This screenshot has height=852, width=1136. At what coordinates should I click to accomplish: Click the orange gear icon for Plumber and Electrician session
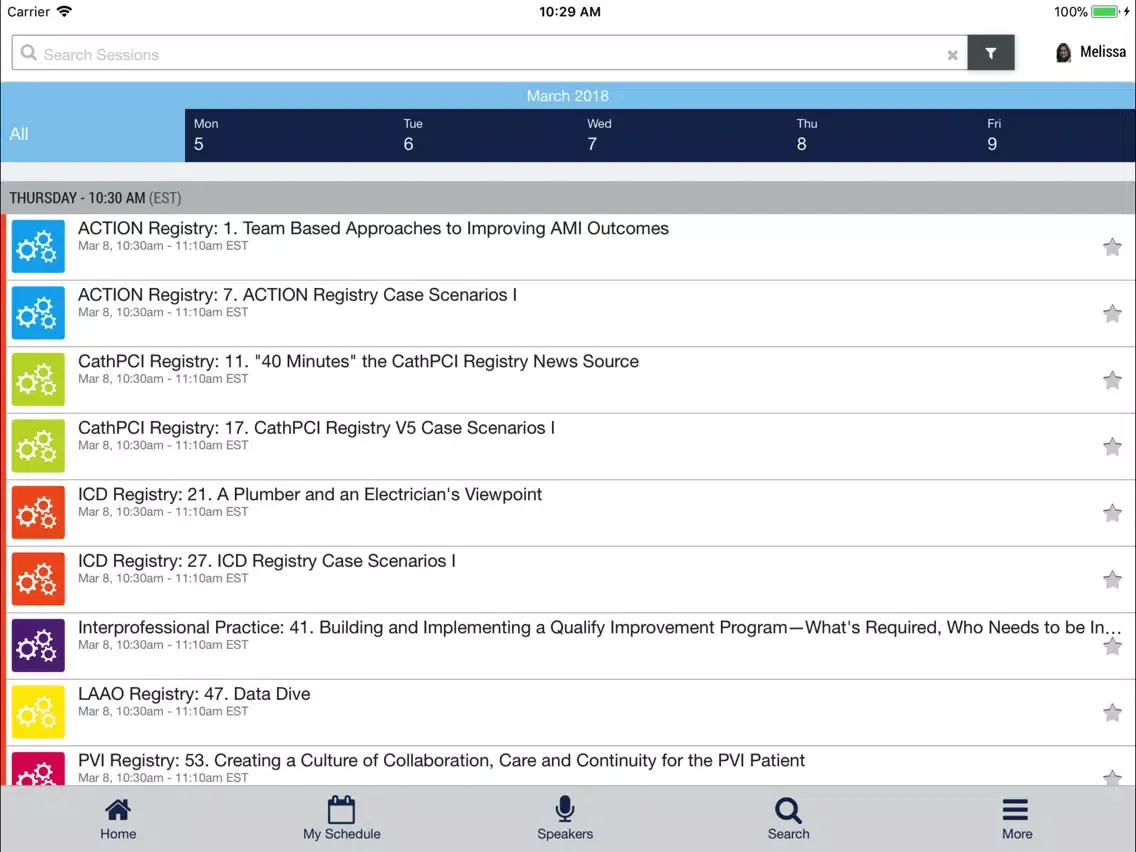tap(38, 512)
